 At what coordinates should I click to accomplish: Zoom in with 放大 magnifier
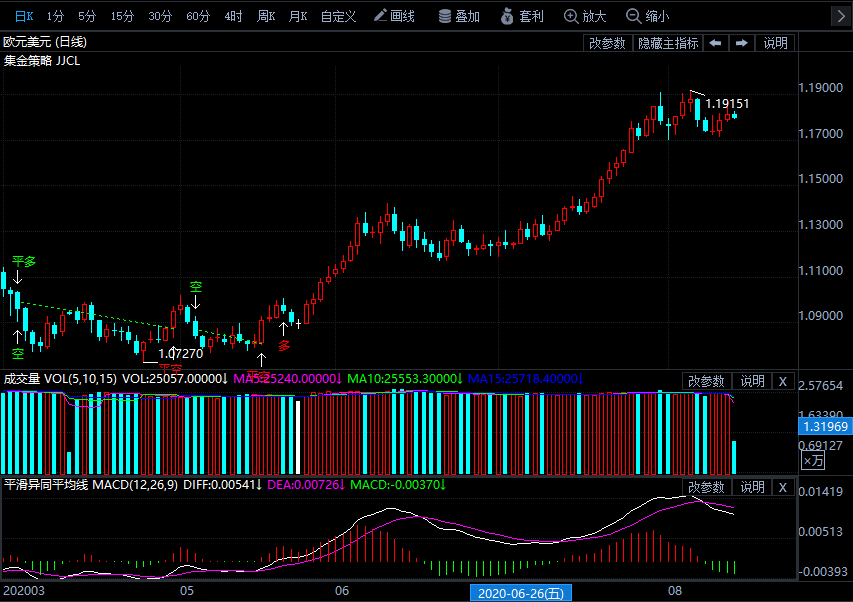click(x=586, y=16)
